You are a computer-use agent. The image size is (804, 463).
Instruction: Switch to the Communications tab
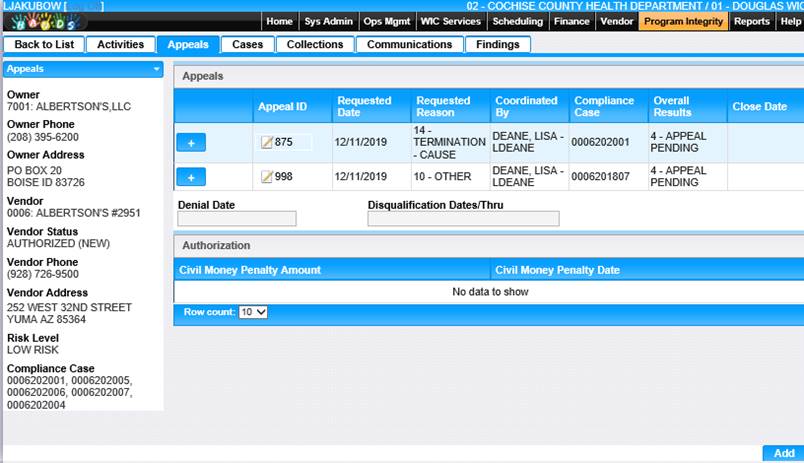pos(409,45)
